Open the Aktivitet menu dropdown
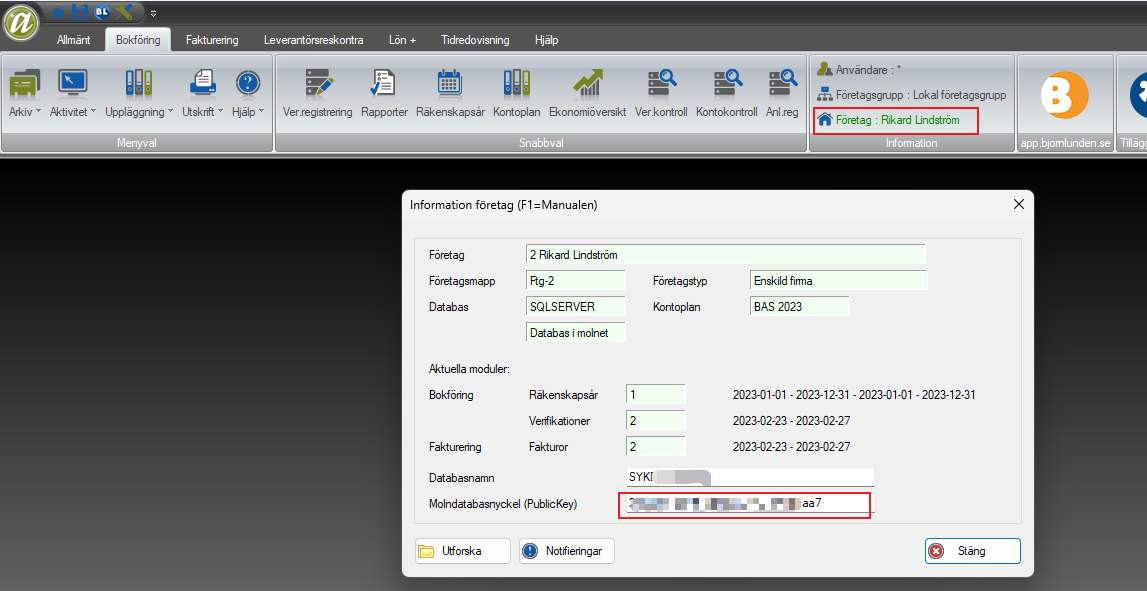 click(72, 93)
